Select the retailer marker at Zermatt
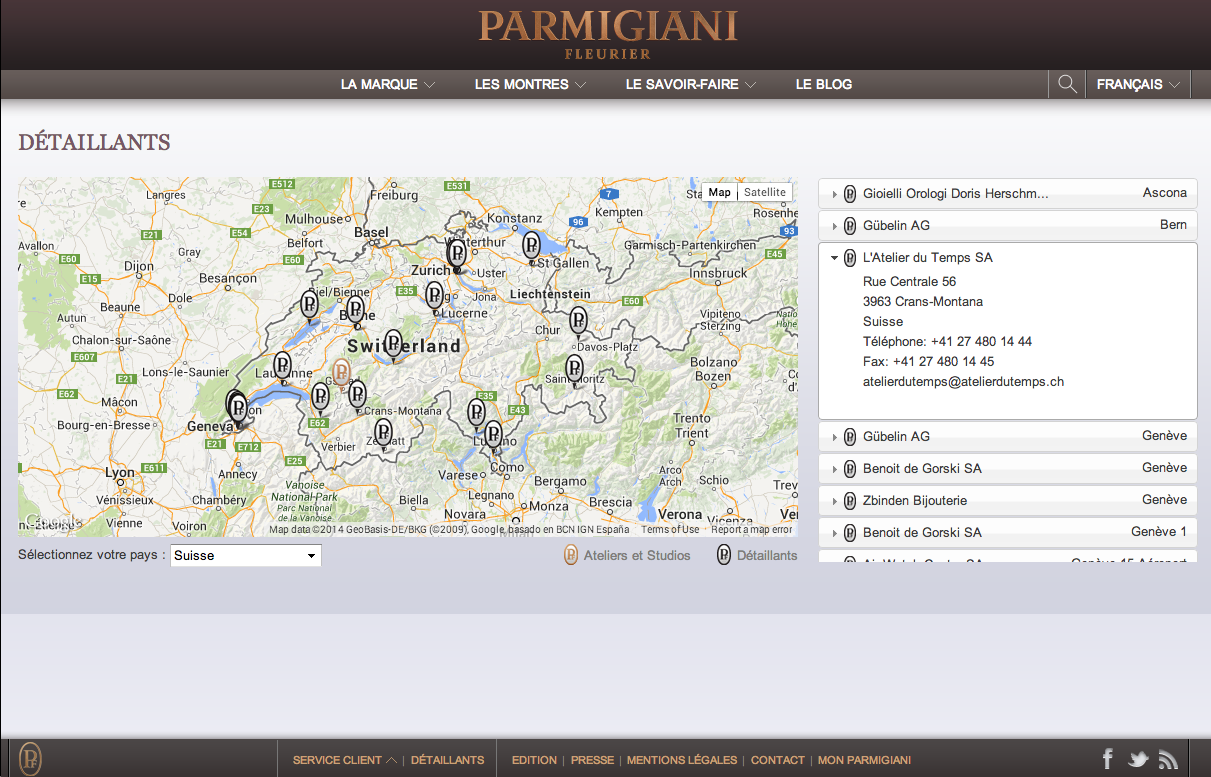1211x777 pixels. click(x=383, y=432)
